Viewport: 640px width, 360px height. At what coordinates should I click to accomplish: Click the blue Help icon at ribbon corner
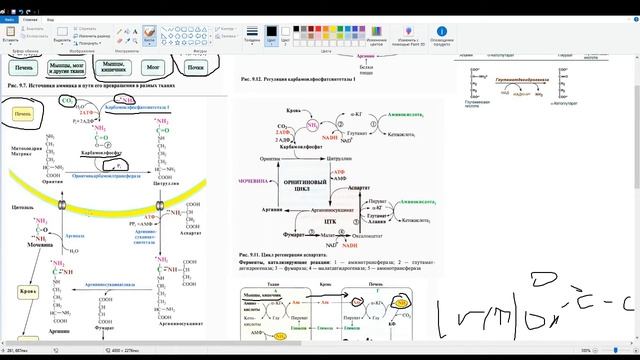click(x=636, y=19)
